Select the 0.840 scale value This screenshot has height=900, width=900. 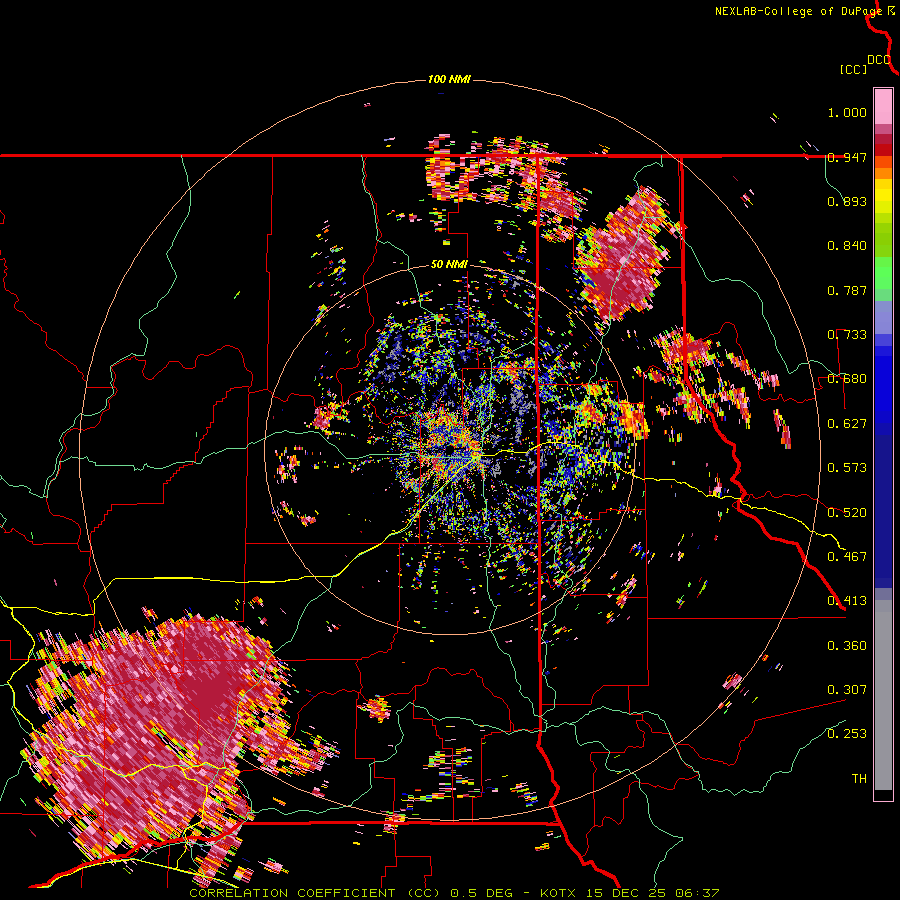(x=847, y=246)
